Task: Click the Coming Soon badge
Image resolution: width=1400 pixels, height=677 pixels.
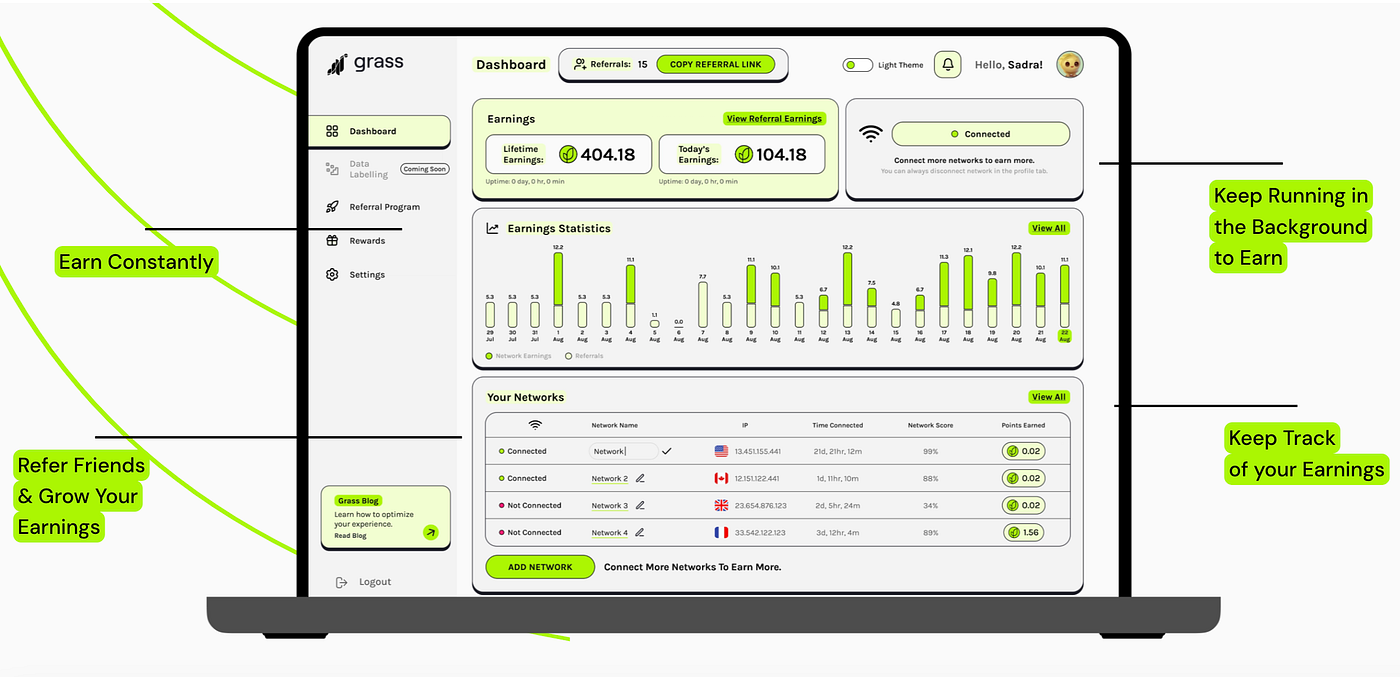Action: pyautogui.click(x=424, y=169)
